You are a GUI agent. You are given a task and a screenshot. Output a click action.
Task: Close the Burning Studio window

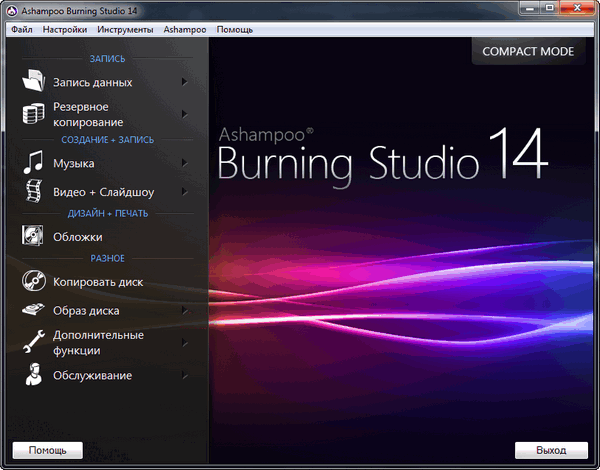coord(577,8)
